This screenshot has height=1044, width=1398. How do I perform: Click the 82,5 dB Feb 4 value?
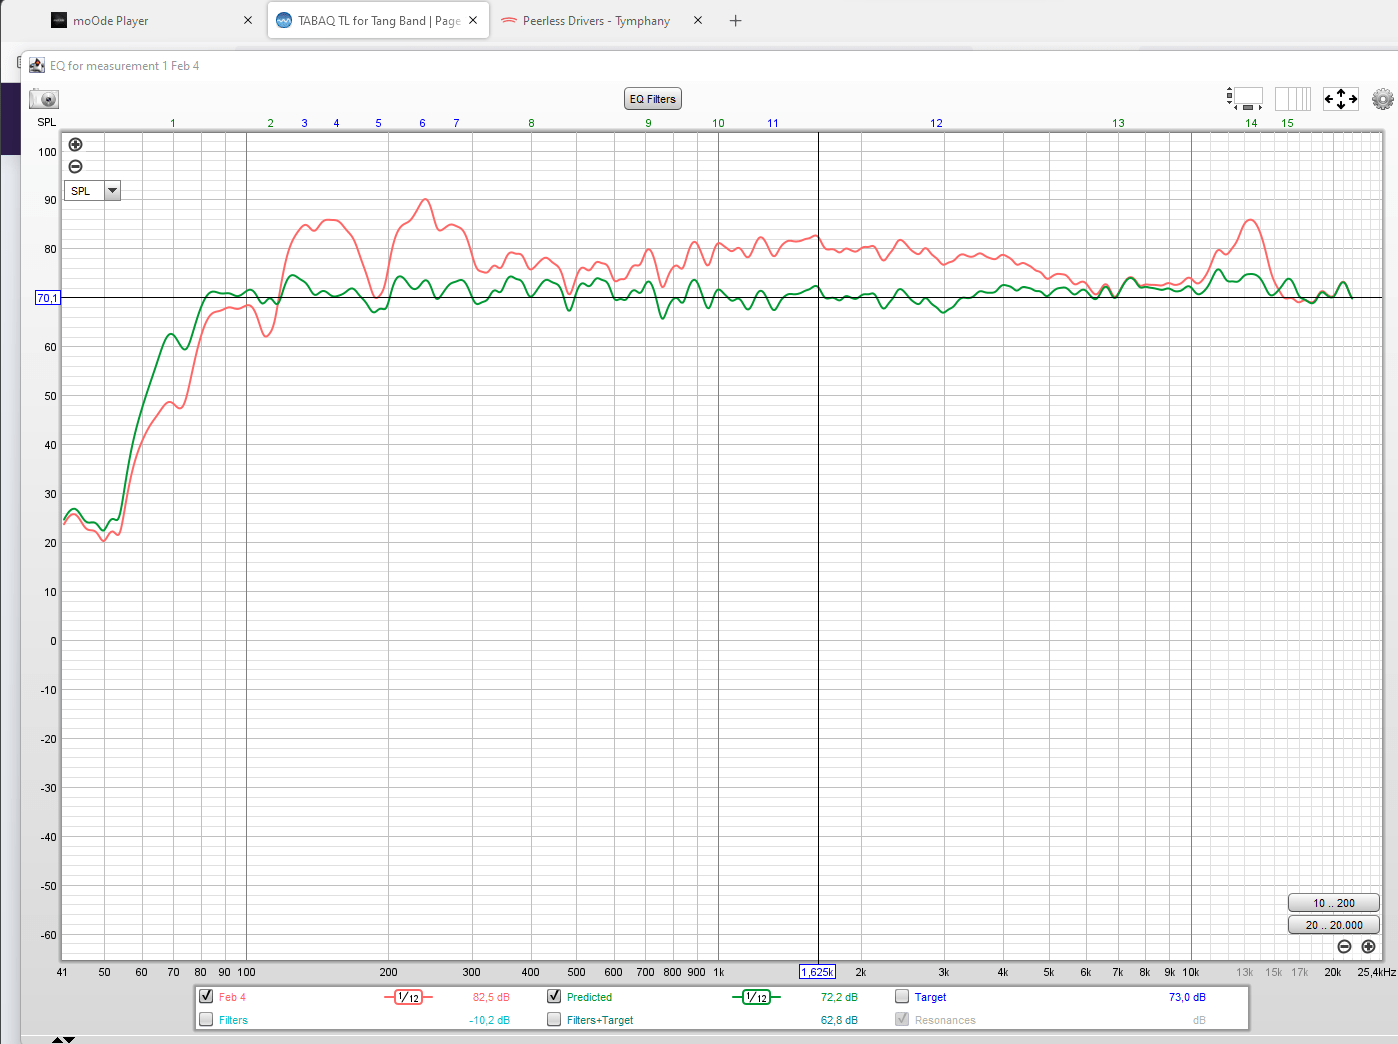tap(491, 997)
